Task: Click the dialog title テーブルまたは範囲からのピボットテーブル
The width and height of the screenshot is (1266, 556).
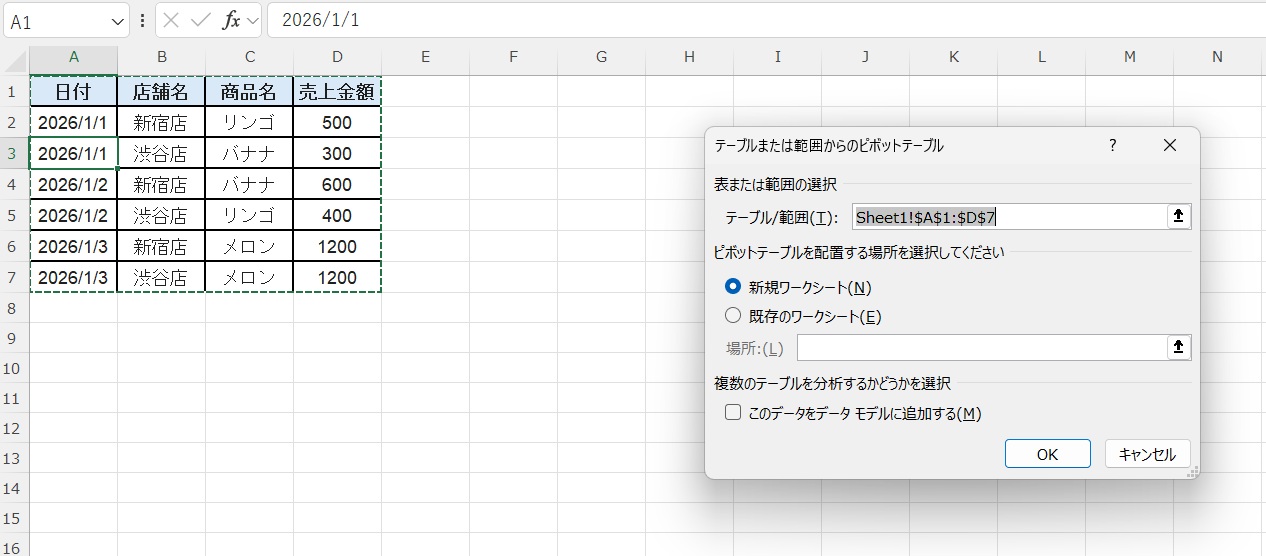Action: tap(829, 145)
